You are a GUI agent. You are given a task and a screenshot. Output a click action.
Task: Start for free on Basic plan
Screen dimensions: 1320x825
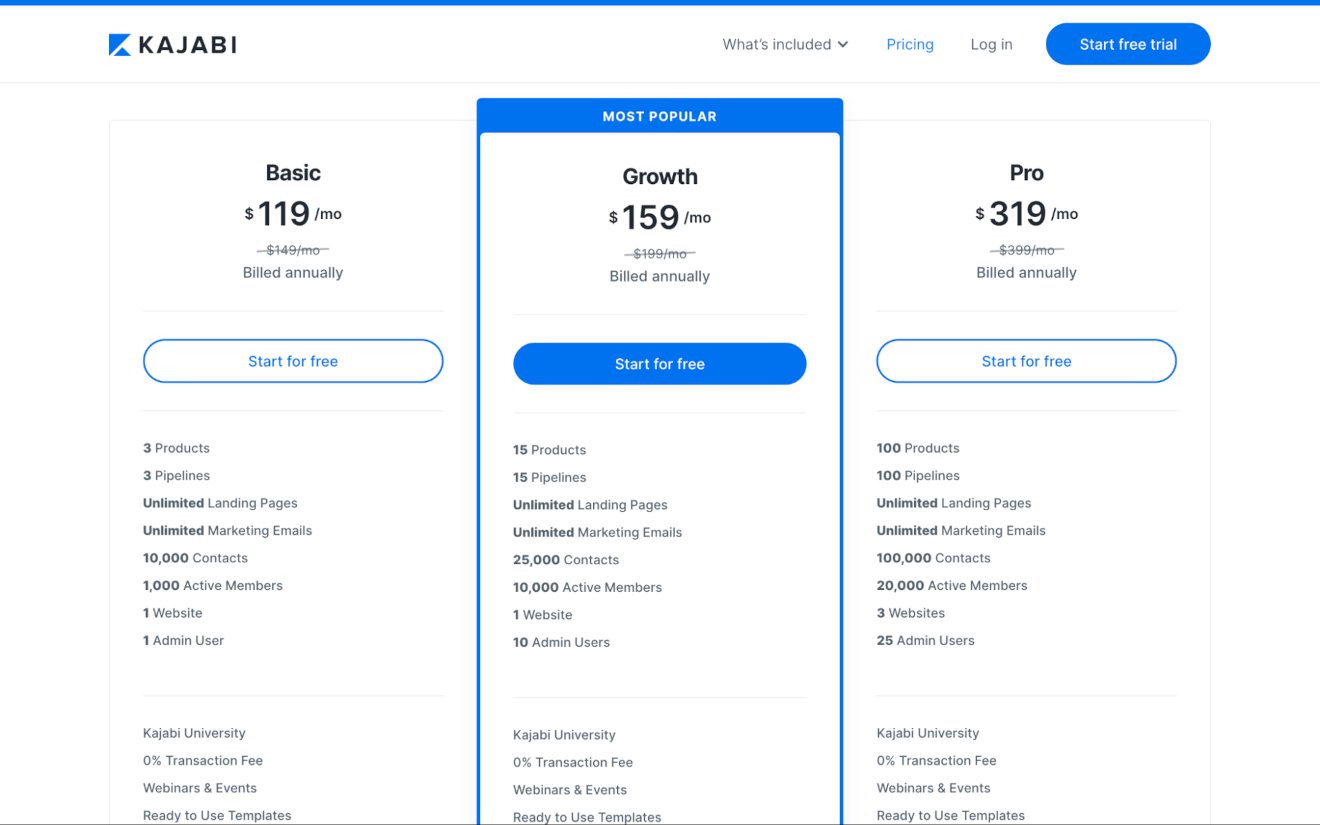[x=293, y=361]
